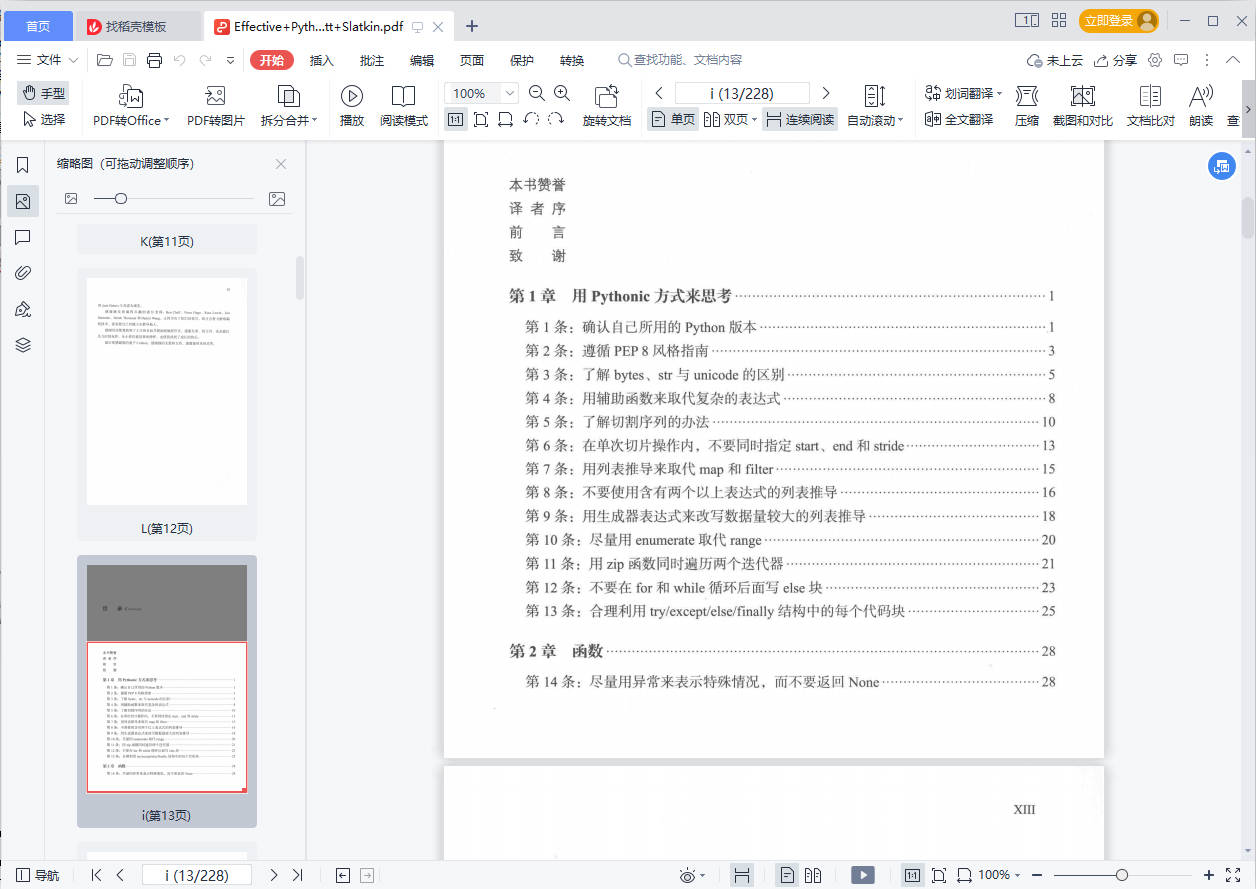Image resolution: width=1256 pixels, height=889 pixels.
Task: Click the 立即登录 login button
Action: point(1117,21)
